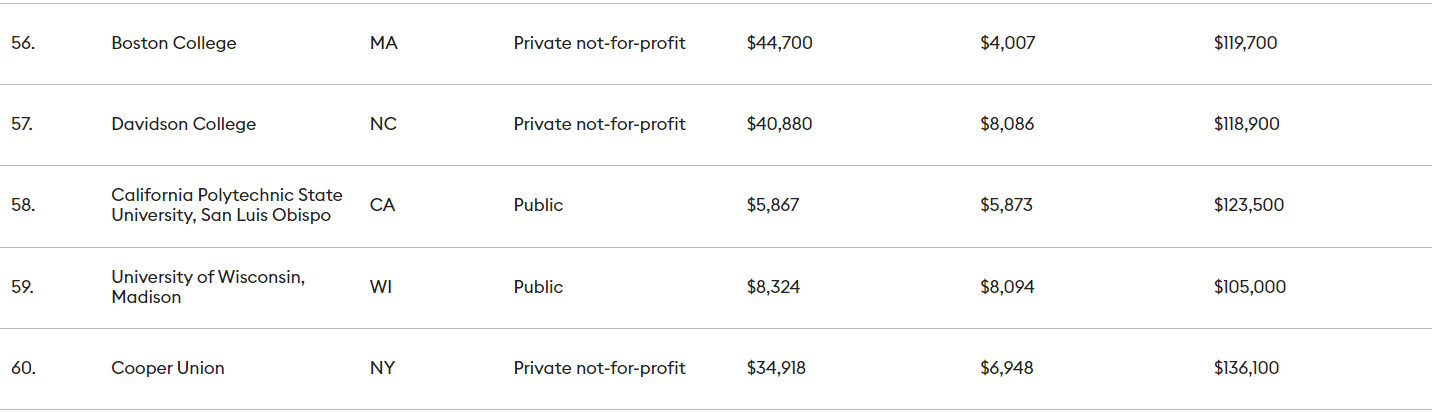Click rank number 58
This screenshot has height=412, width=1432.
[x=23, y=205]
